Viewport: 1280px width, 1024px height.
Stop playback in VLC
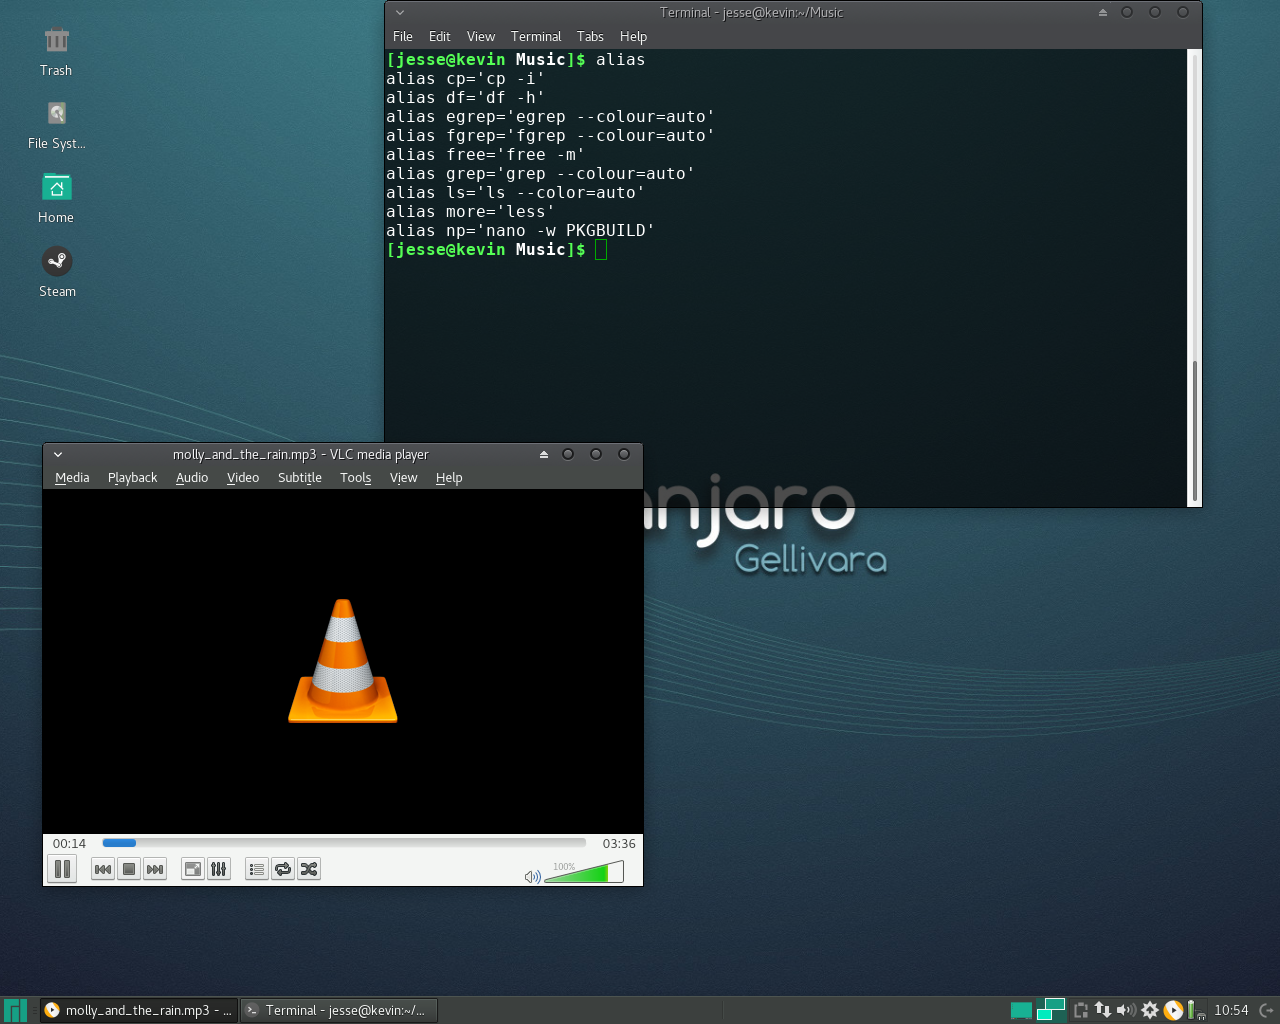pos(129,869)
